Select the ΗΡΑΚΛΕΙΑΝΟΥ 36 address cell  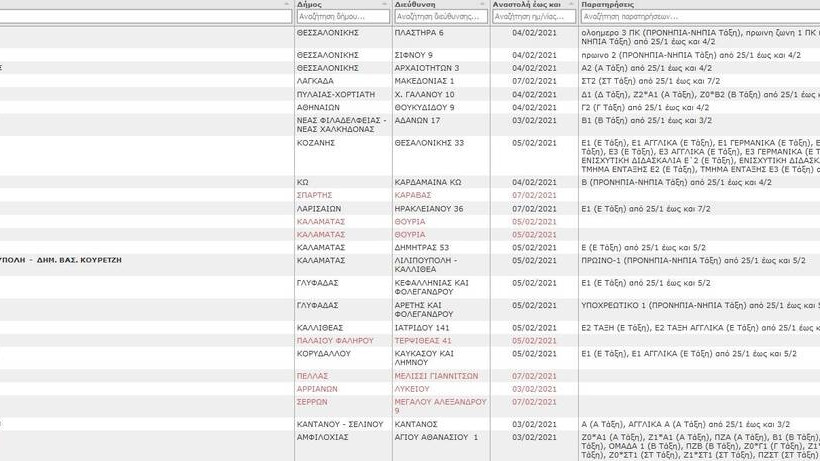[429, 209]
